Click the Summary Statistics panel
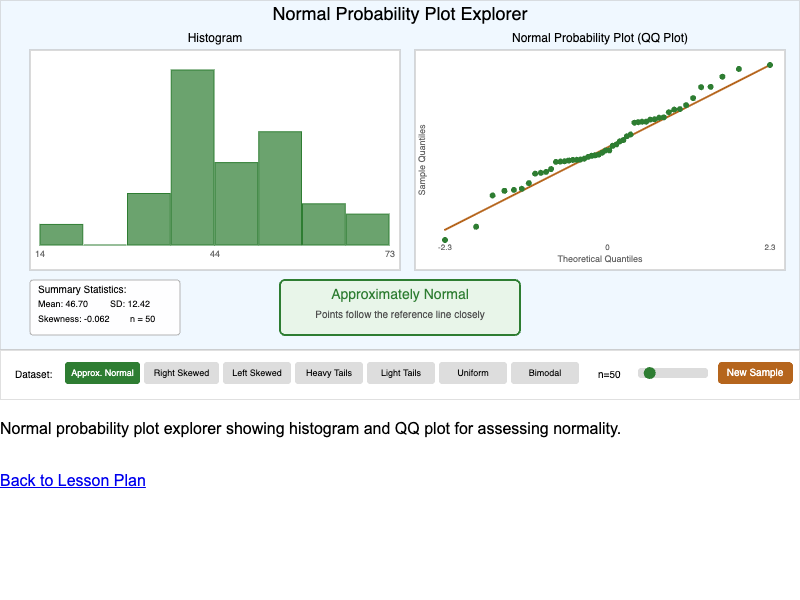 (x=104, y=307)
